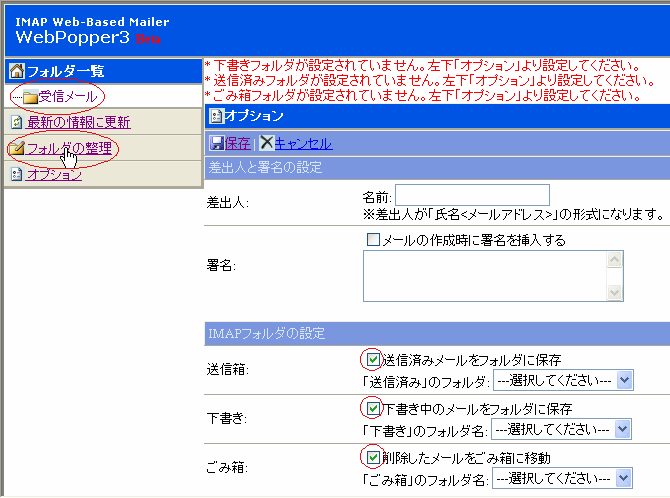Click the WebPopper3 logo title
670x498 pixels.
click(72, 37)
